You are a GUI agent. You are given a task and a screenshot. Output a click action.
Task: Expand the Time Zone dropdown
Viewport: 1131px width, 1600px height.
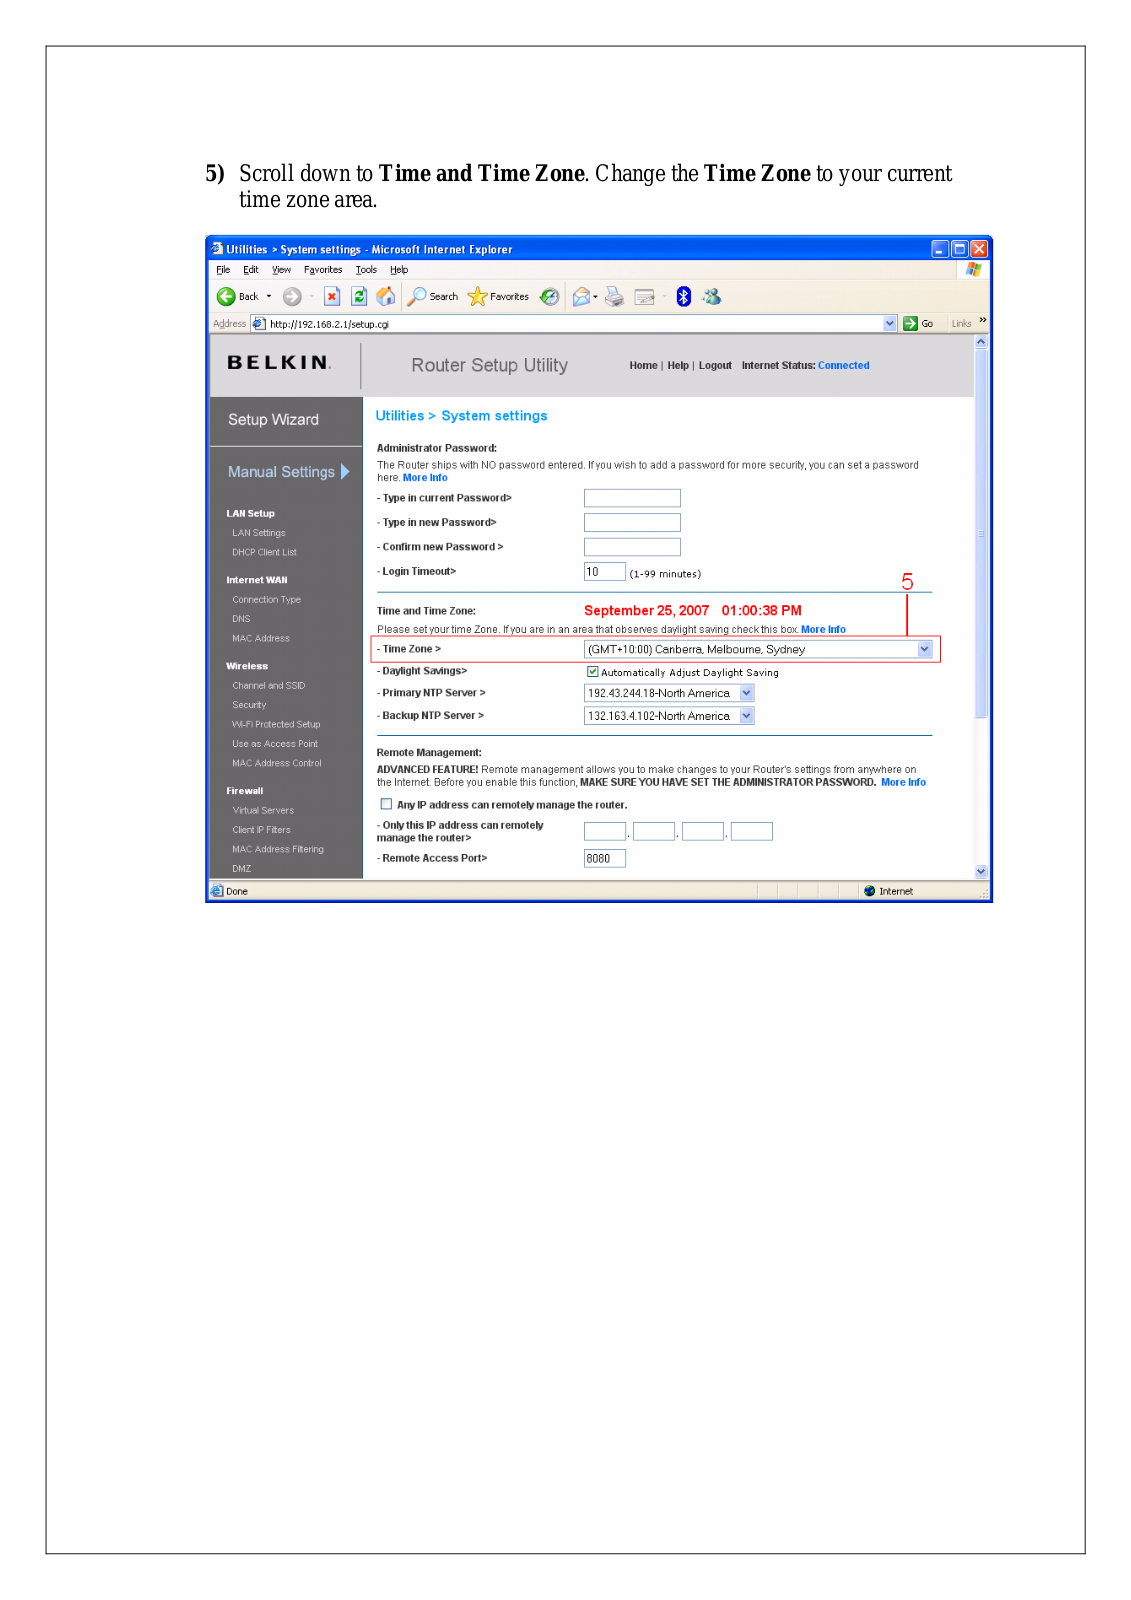(x=924, y=649)
